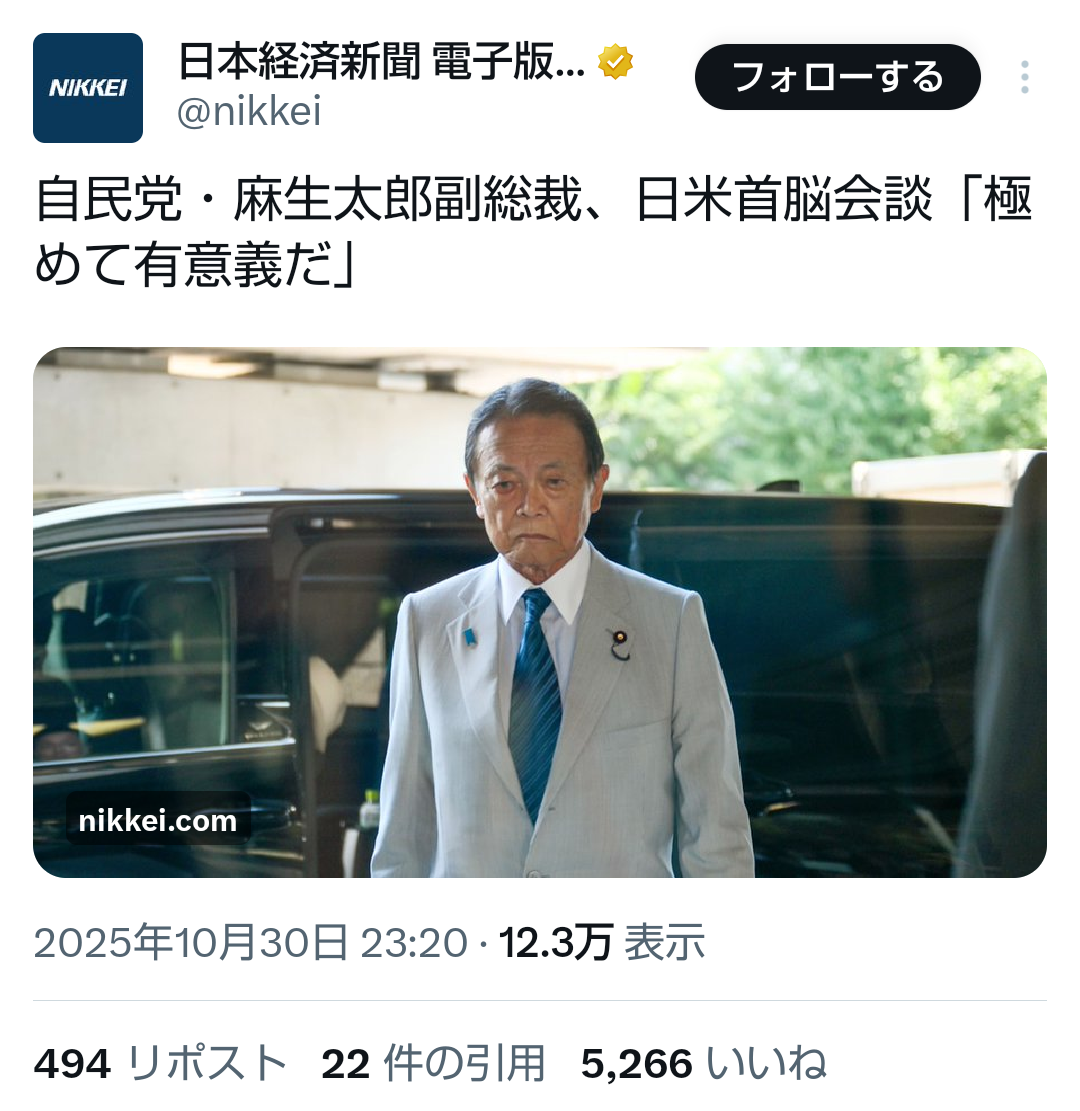Screen dimensions: 1080x1111
Task: Tap the フォローする follow button
Action: tap(838, 77)
